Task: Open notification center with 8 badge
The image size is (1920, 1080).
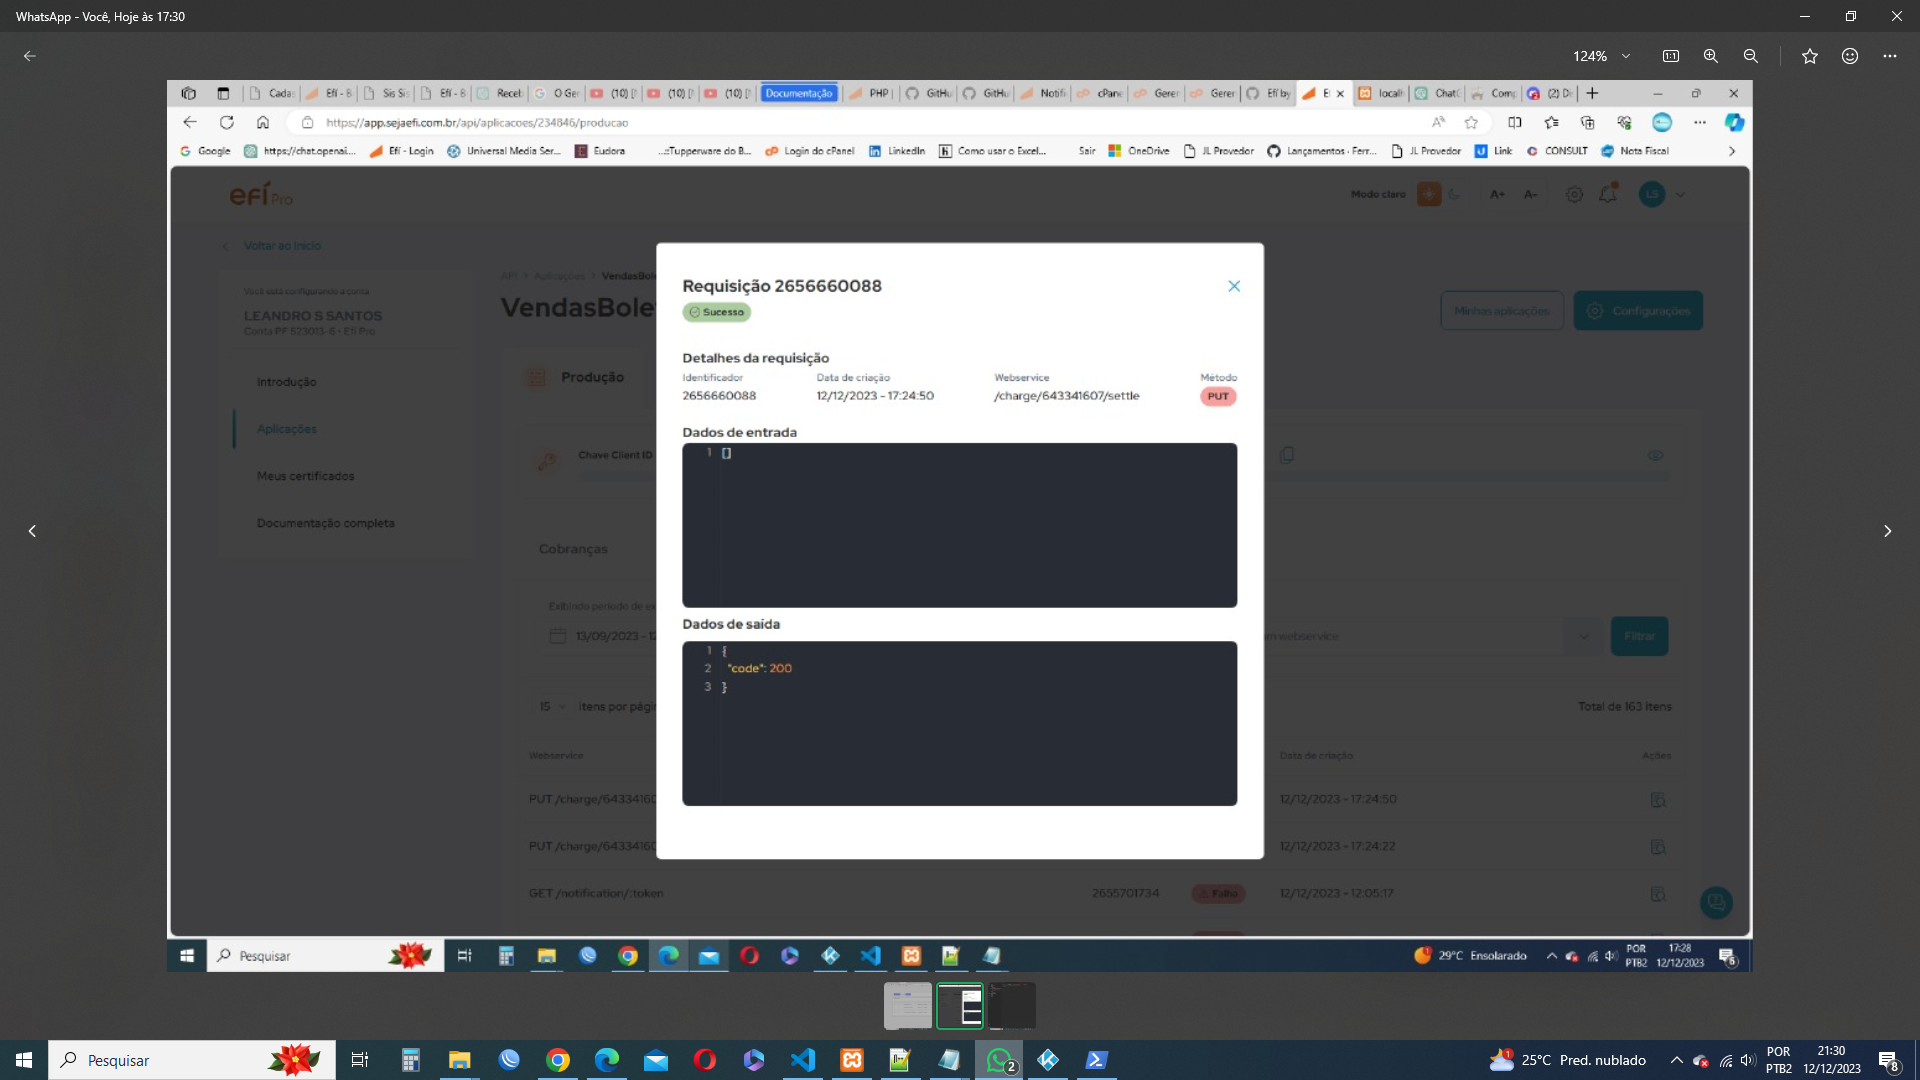Action: (x=1888, y=1061)
